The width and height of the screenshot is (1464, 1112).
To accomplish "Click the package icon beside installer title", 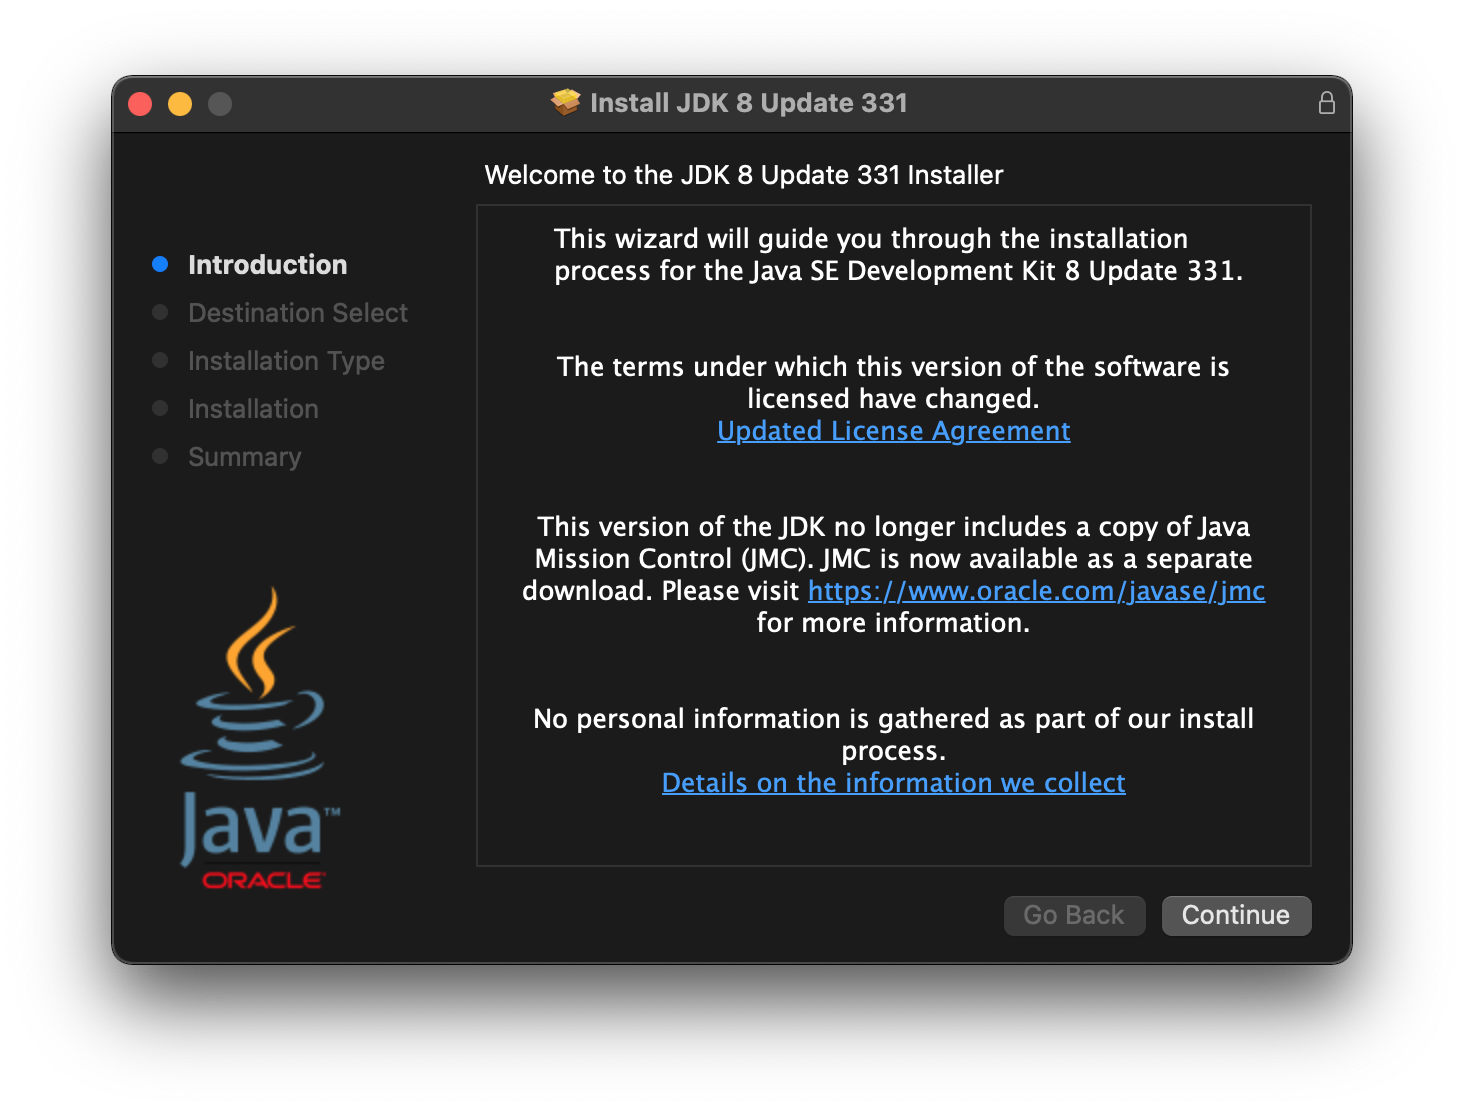I will [x=566, y=102].
